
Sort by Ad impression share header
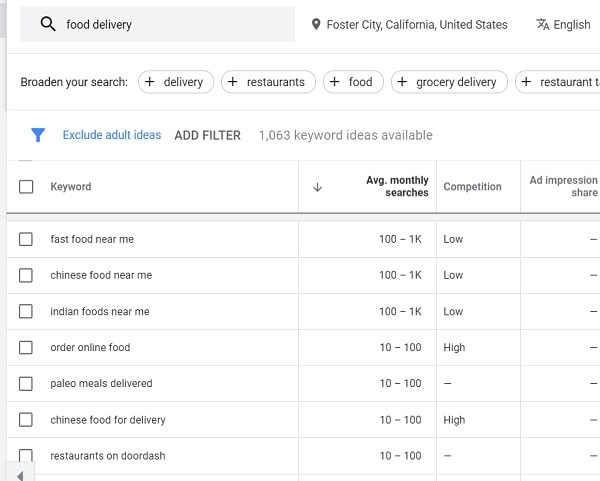click(563, 186)
